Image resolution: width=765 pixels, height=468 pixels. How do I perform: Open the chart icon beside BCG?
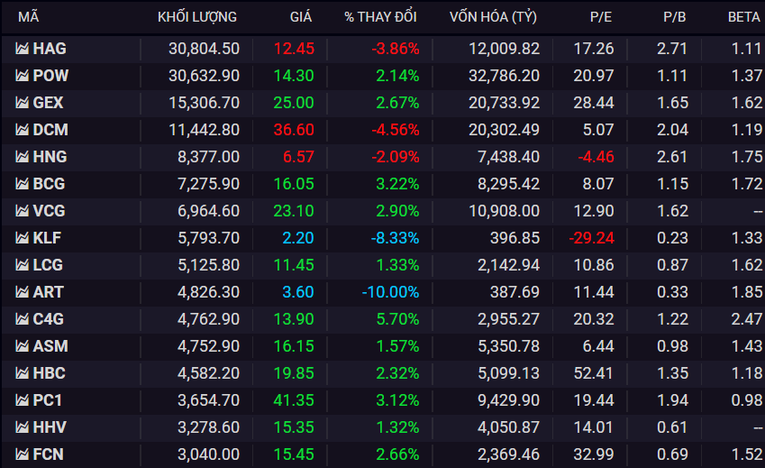[22, 183]
